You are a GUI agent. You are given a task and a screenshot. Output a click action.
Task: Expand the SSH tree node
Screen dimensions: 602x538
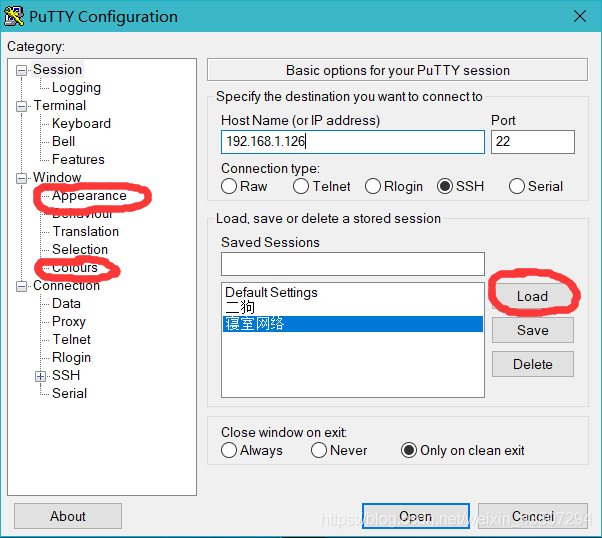[40, 376]
